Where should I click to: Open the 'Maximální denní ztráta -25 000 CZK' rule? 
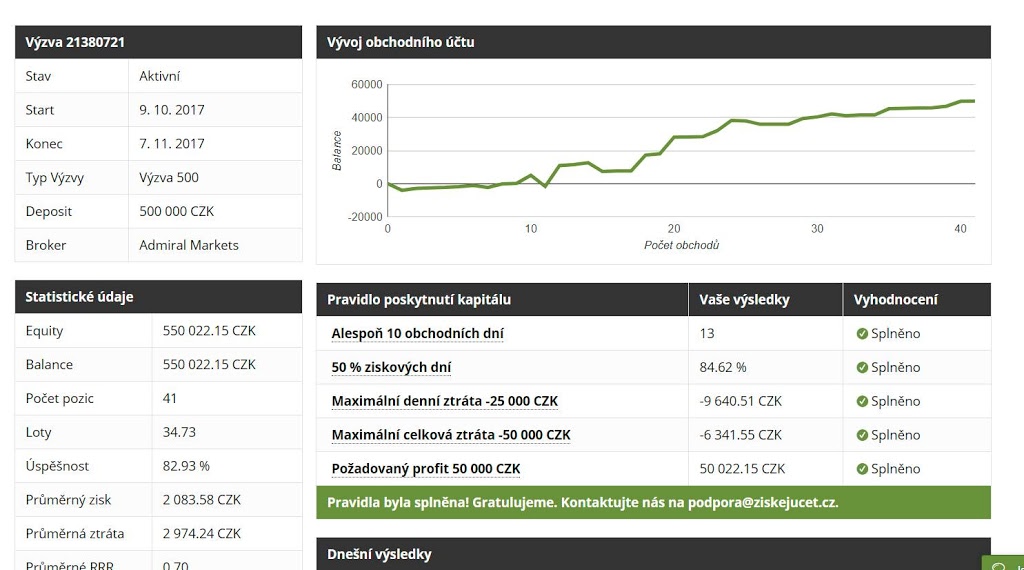[444, 402]
